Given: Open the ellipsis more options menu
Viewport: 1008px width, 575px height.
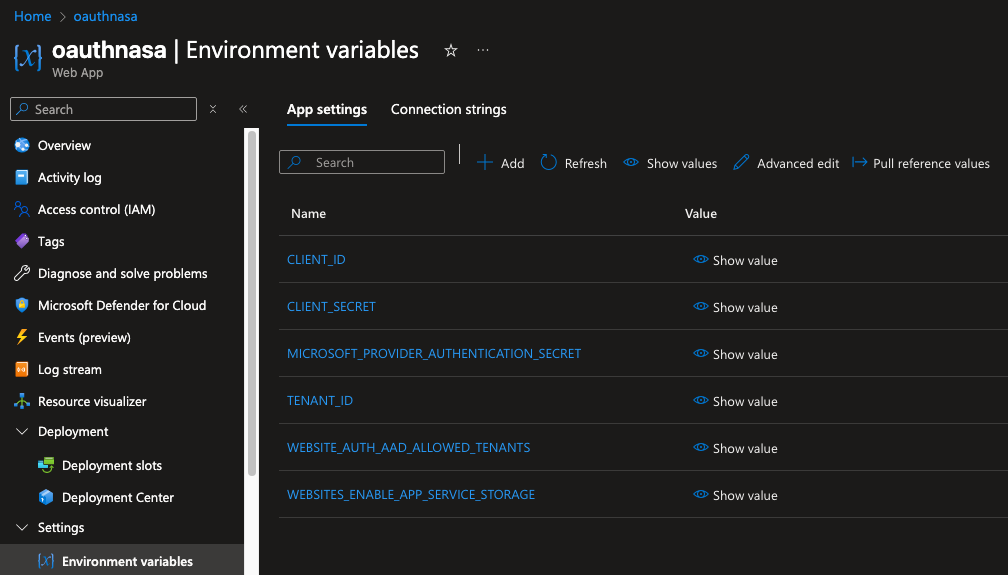Looking at the screenshot, I should click(483, 51).
